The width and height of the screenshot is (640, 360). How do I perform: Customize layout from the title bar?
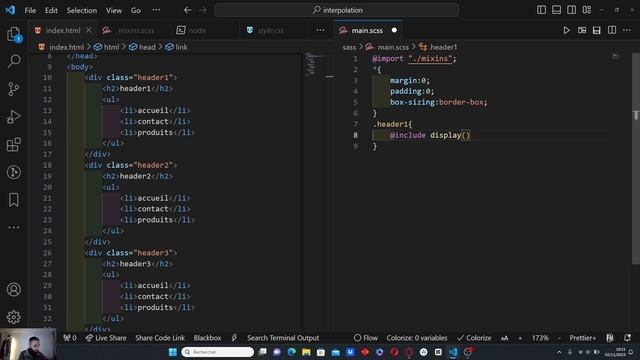click(587, 10)
